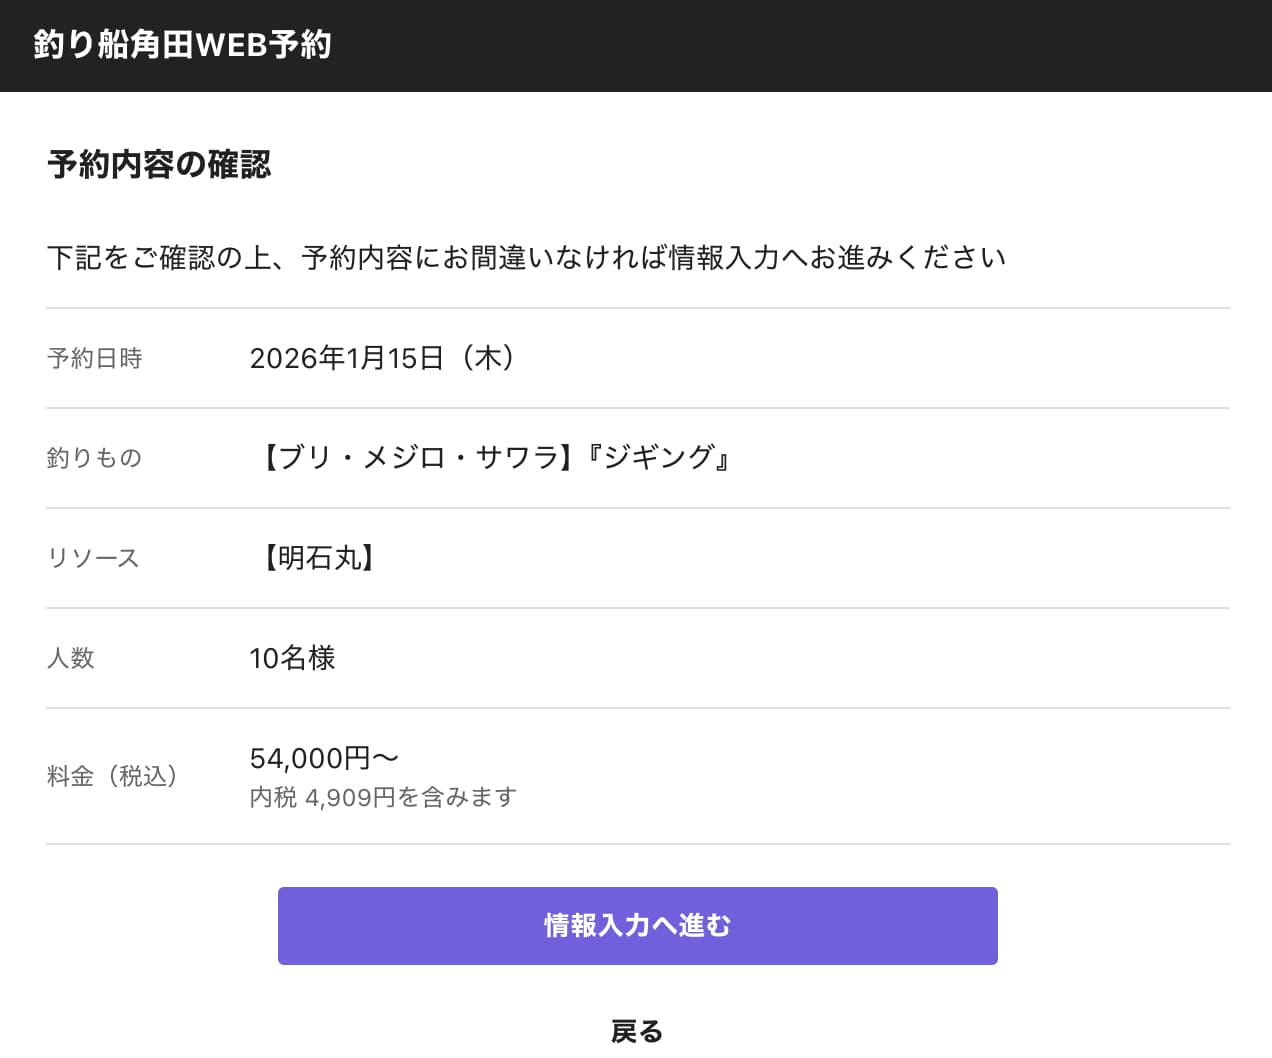Select the 人数 row label
Screen dimensions: 1272x1058
point(70,658)
